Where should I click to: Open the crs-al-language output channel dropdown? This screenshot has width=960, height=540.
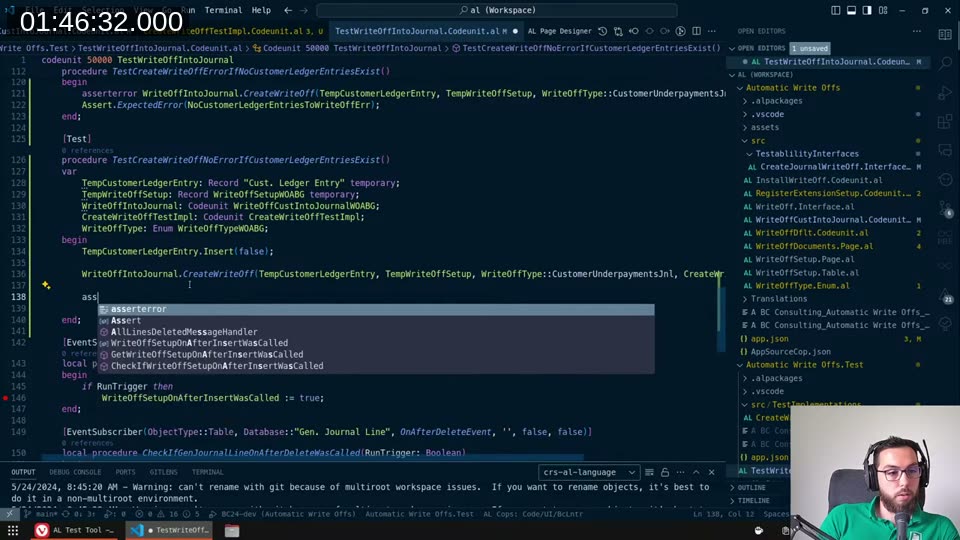point(588,472)
